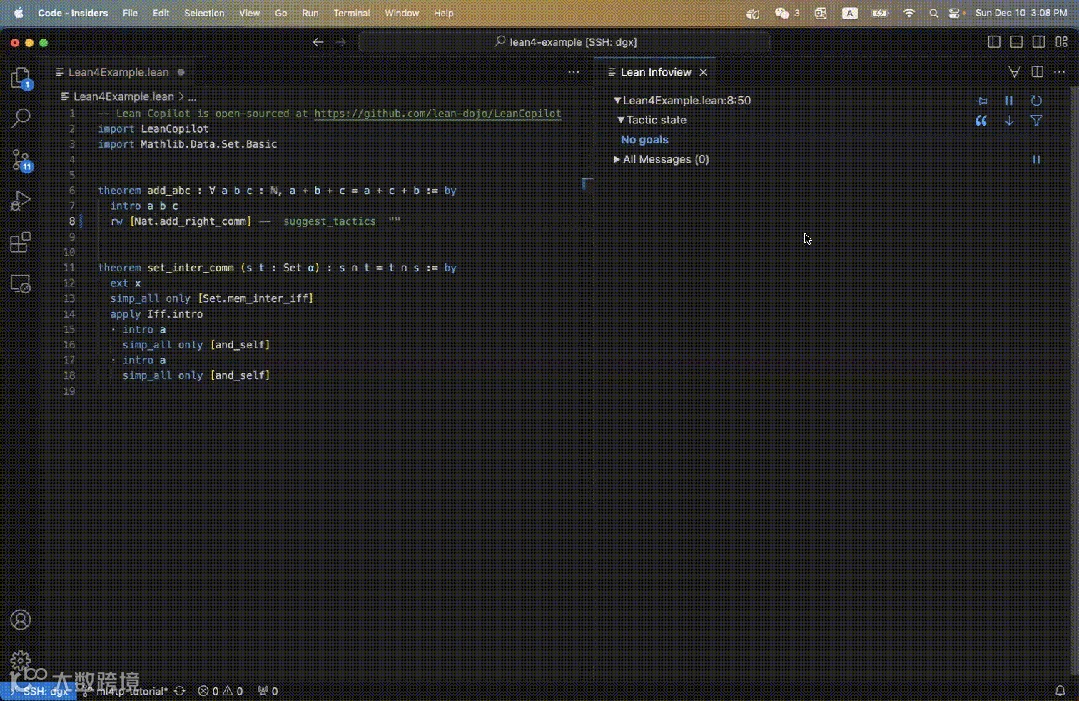The image size is (1079, 701).
Task: Pause updating of the Infoview goal
Action: click(1009, 101)
